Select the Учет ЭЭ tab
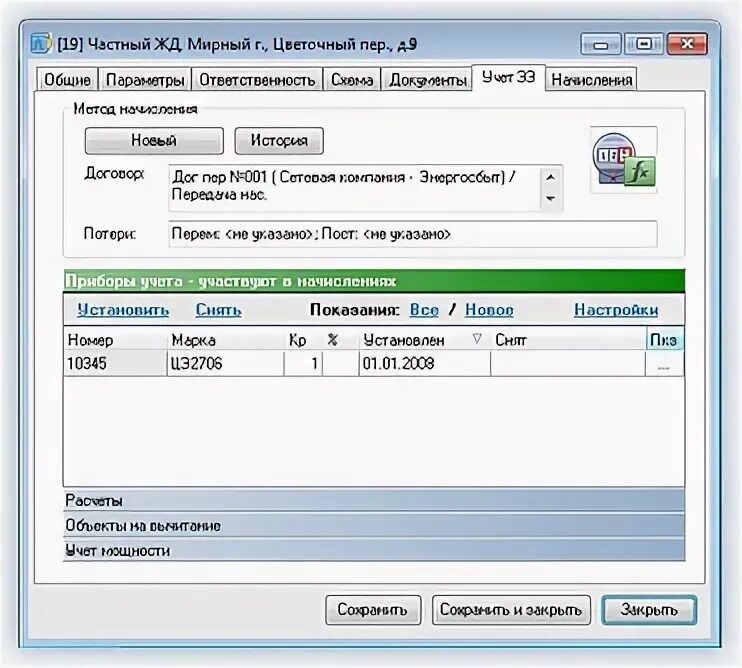This screenshot has width=742, height=668. pos(509,77)
